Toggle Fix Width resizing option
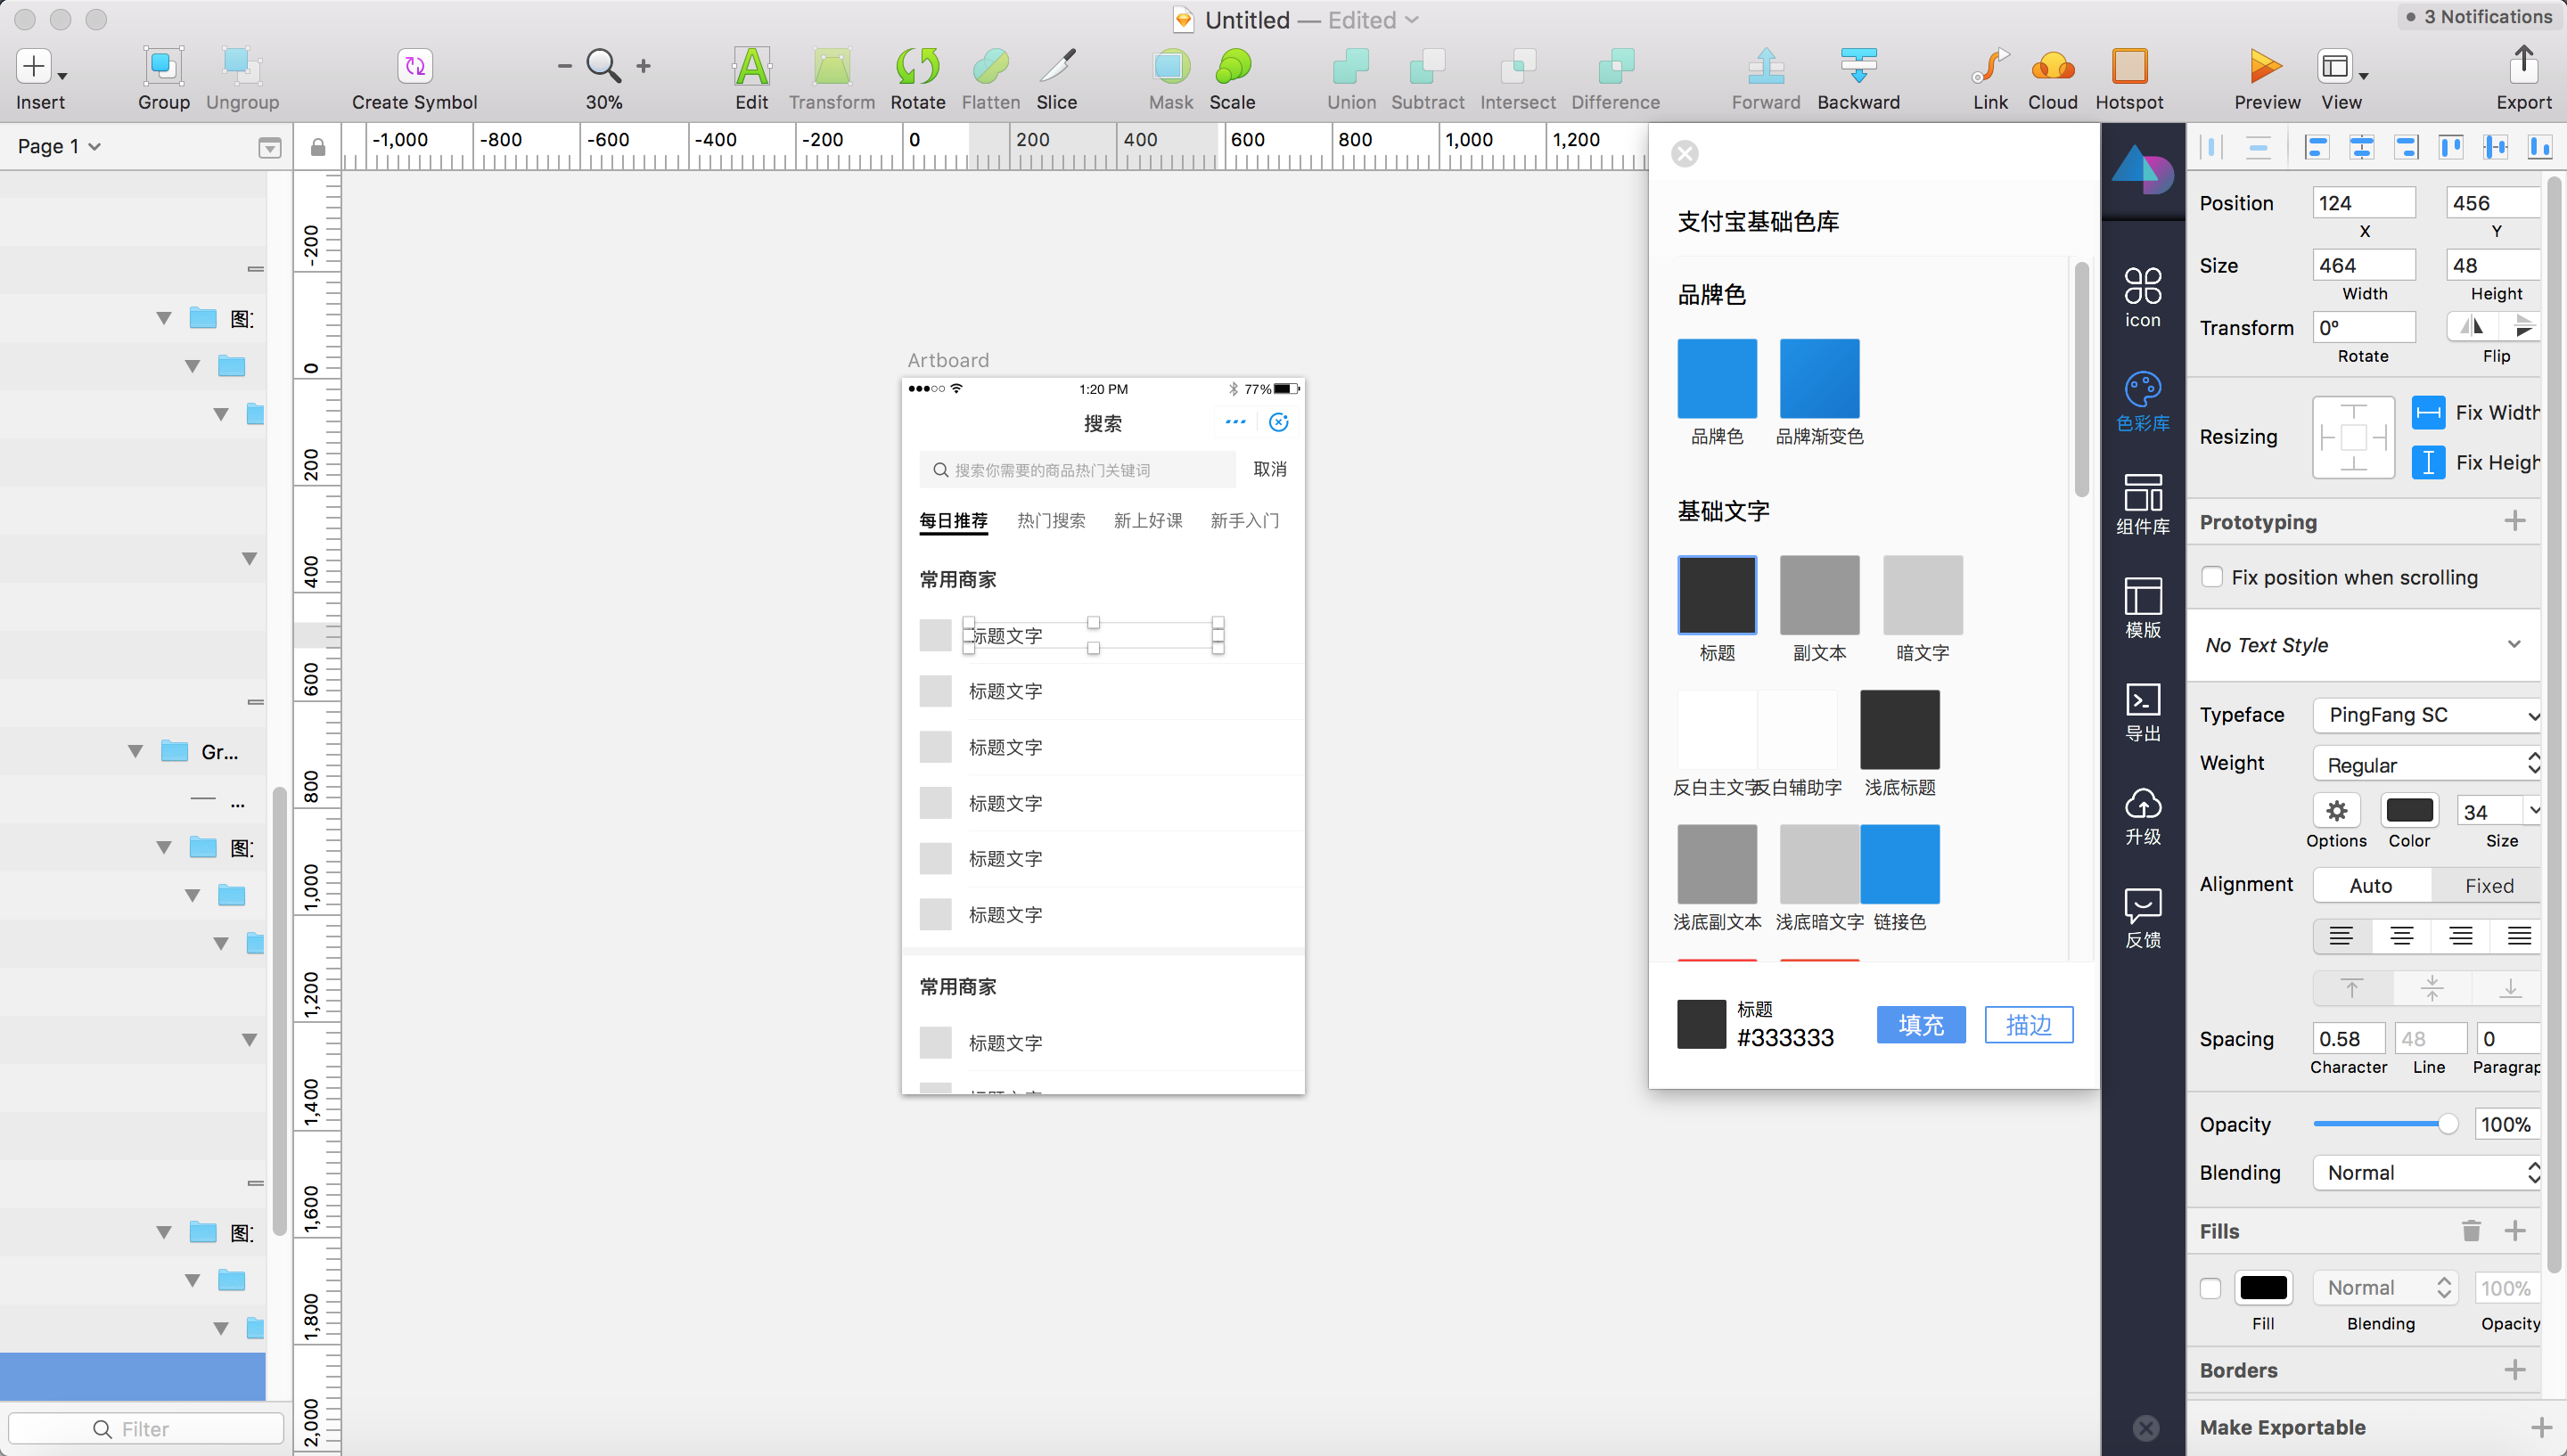This screenshot has height=1456, width=2567. (2428, 412)
